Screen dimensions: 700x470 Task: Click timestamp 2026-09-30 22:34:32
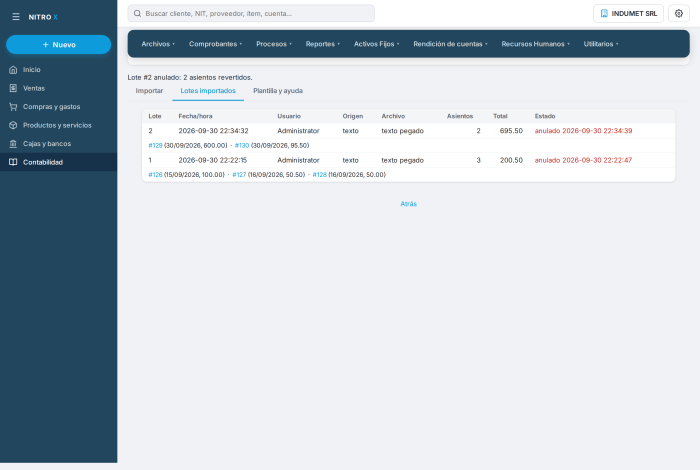213,131
